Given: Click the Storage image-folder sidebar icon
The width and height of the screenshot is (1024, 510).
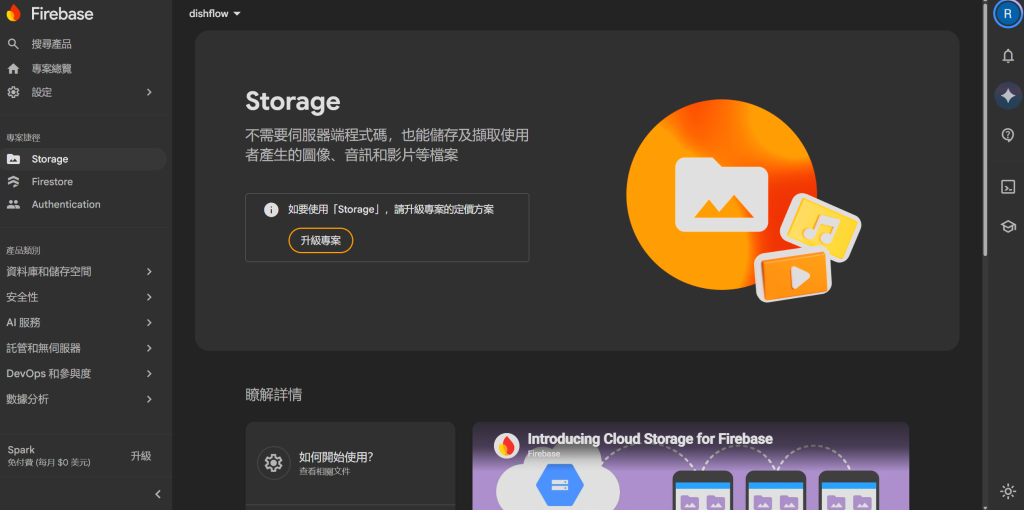Looking at the screenshot, I should (x=13, y=159).
